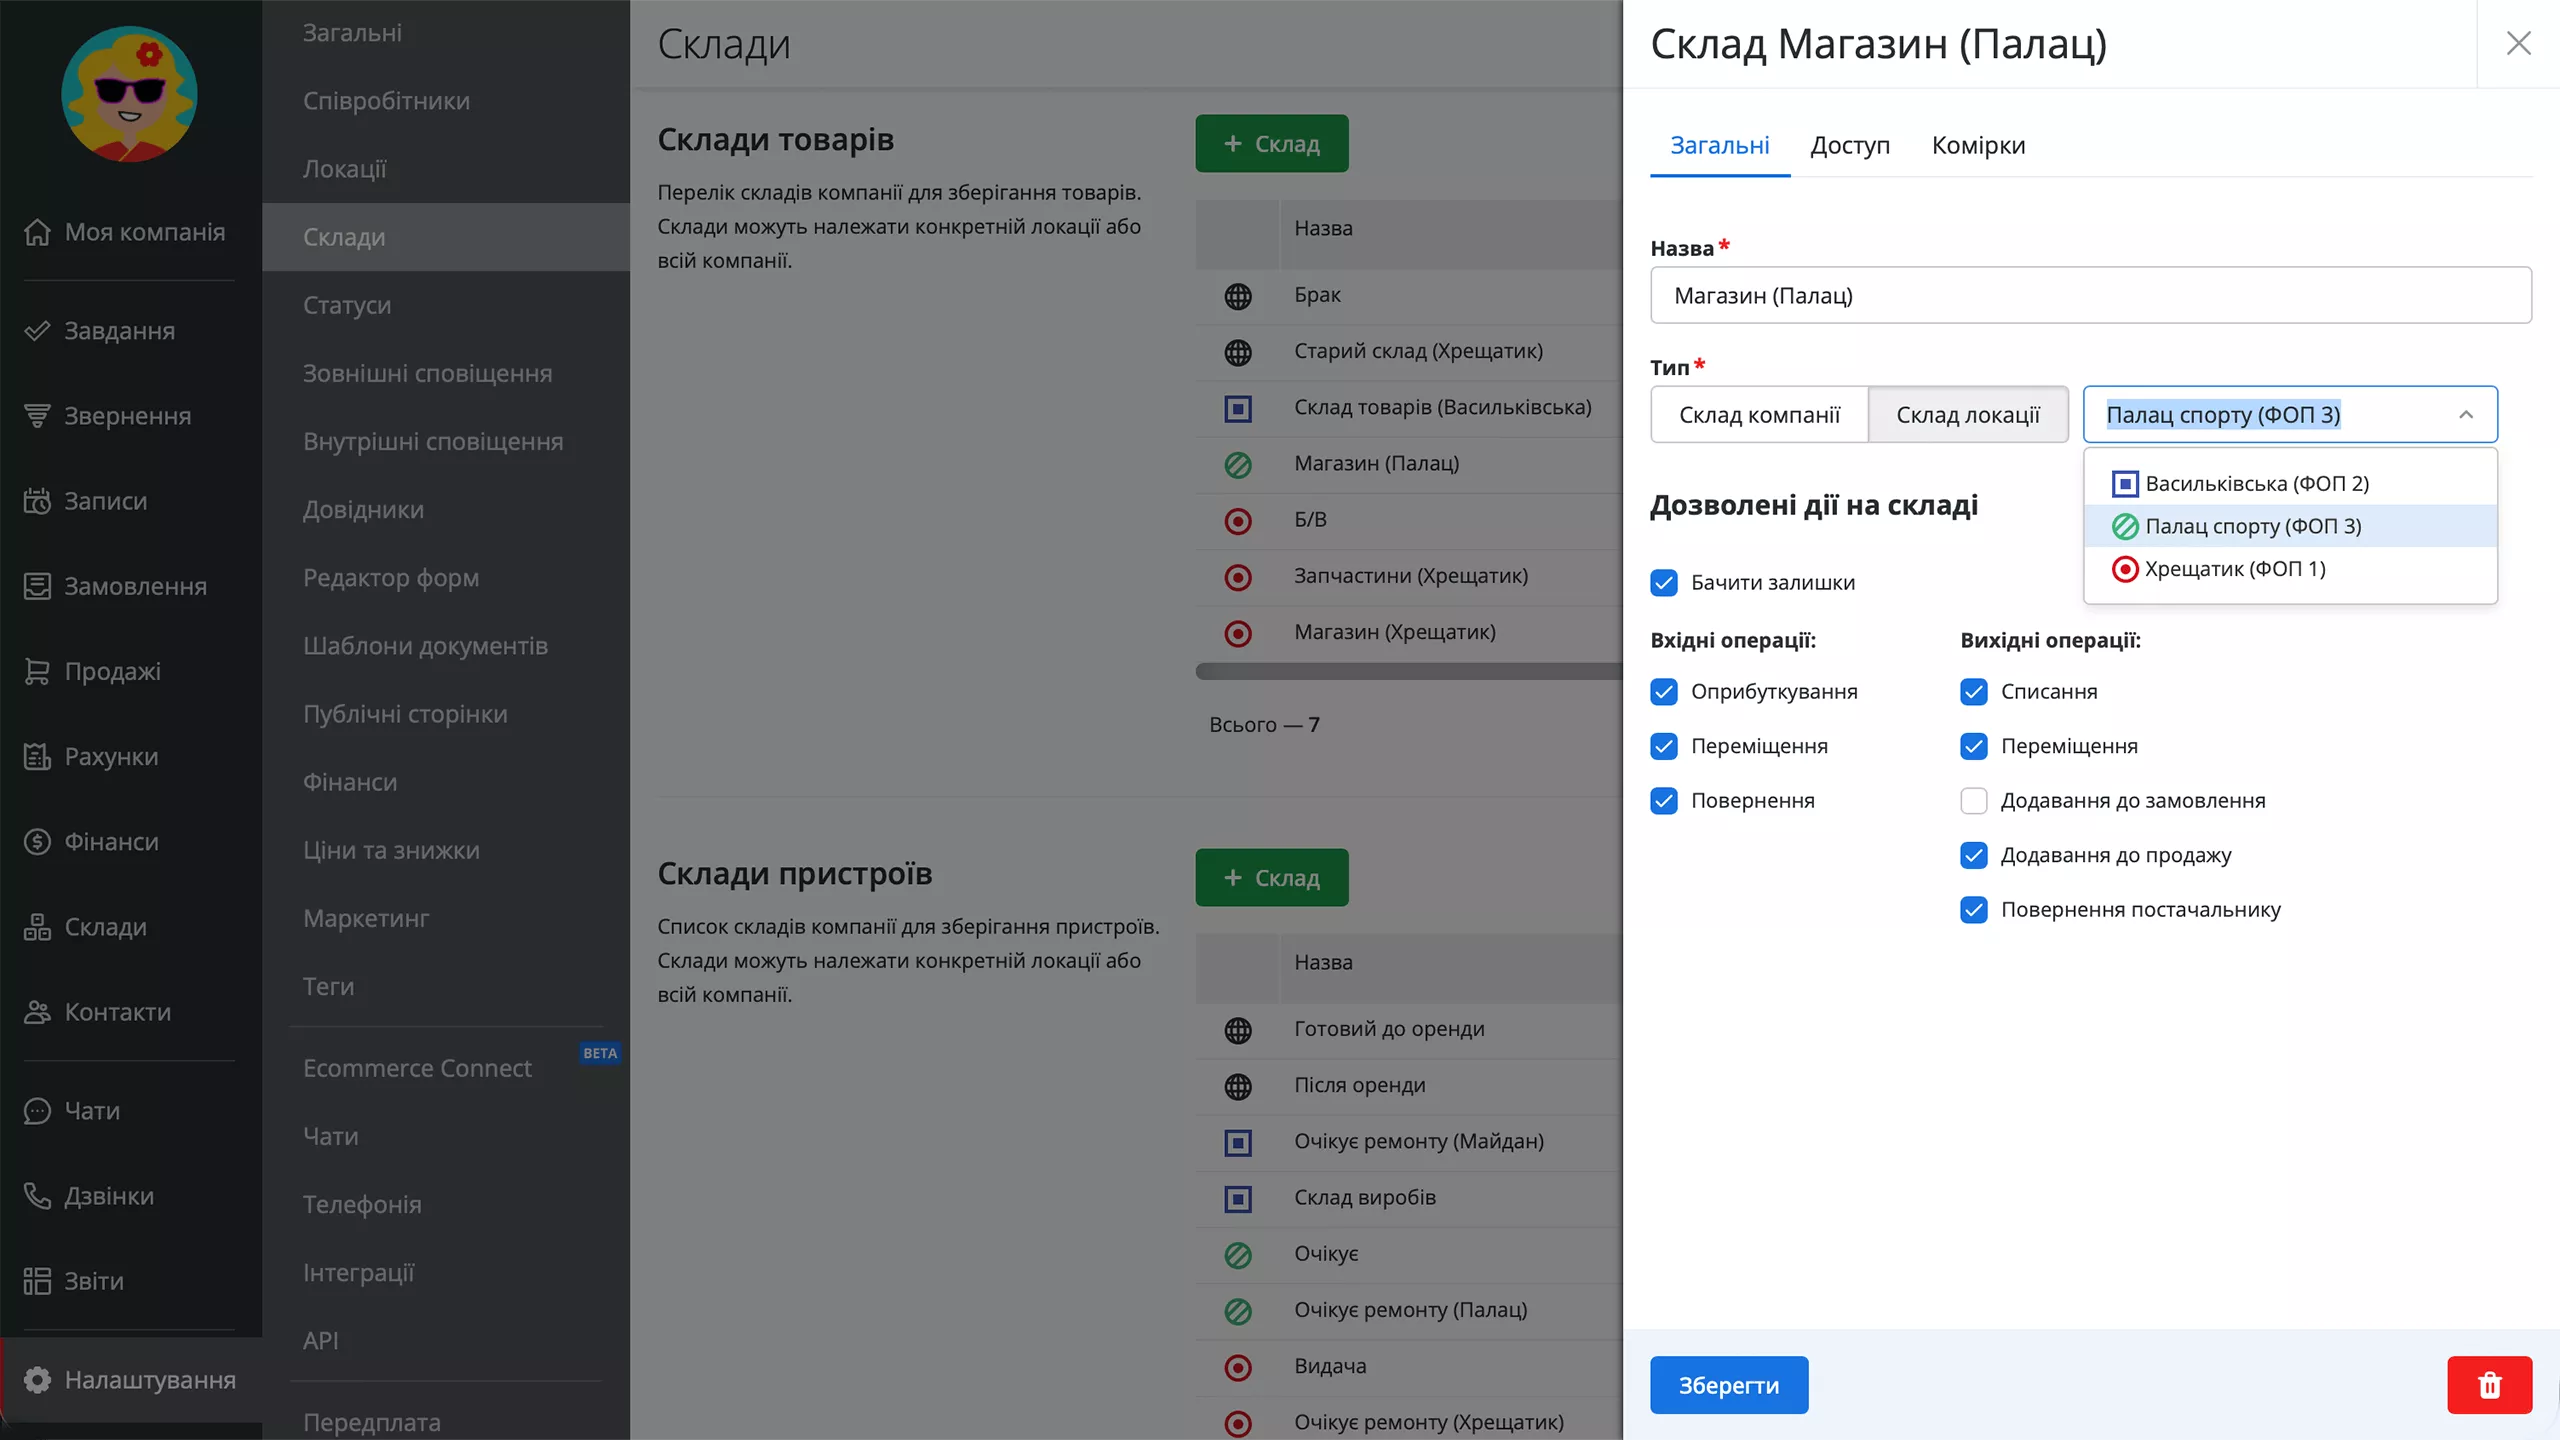This screenshot has height=1440, width=2560.
Task: Enable Додавання до замовлення checkbox
Action: [1974, 801]
